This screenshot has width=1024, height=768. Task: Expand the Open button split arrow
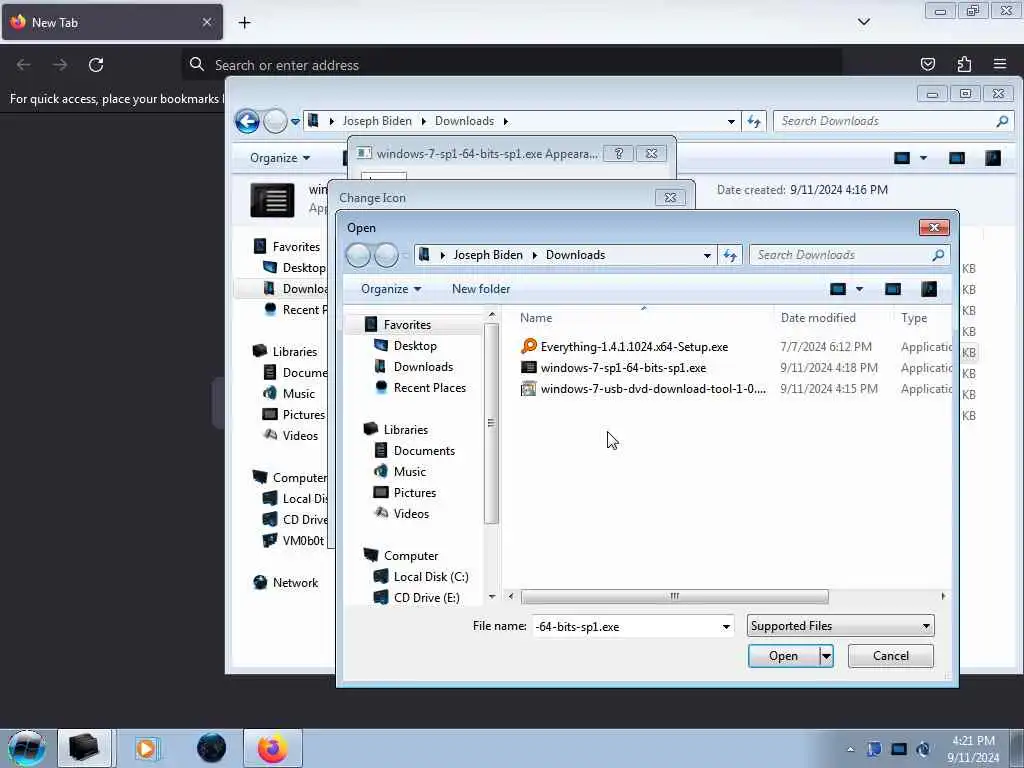pos(826,656)
